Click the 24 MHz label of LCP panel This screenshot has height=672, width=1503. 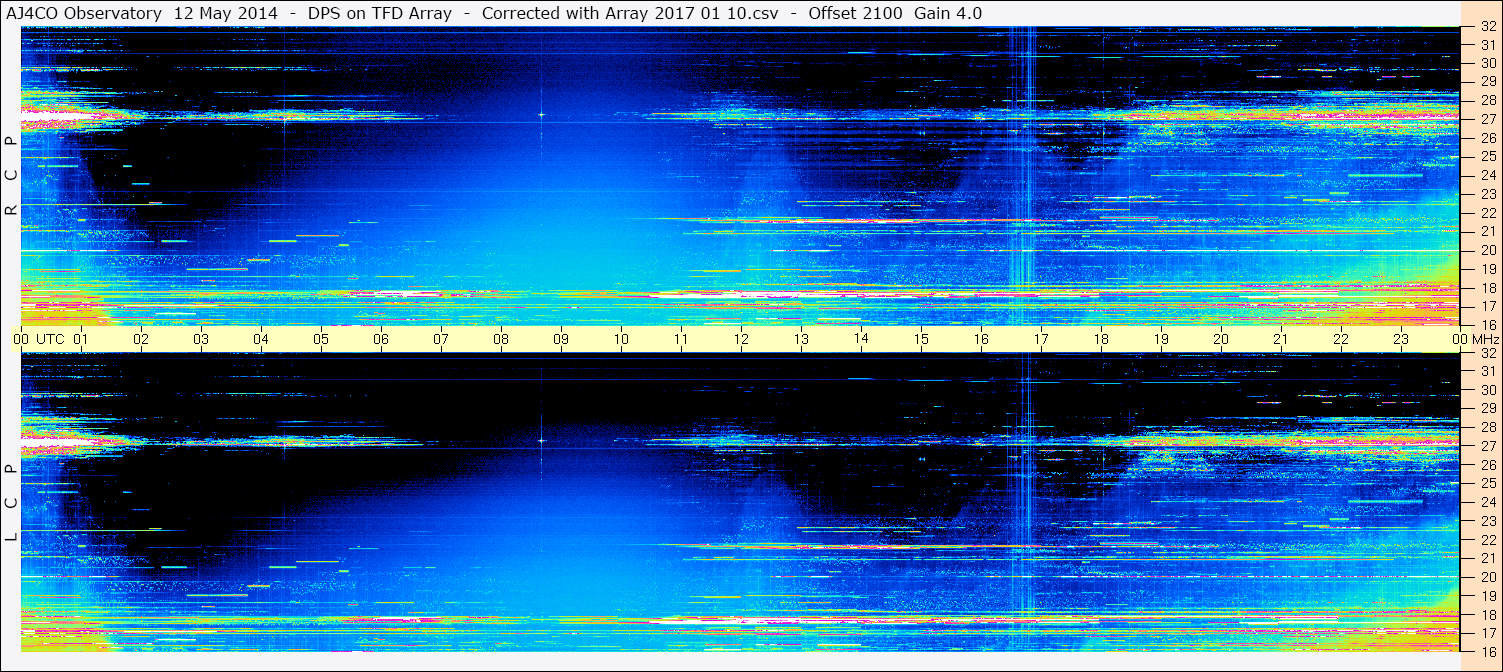click(x=1488, y=502)
